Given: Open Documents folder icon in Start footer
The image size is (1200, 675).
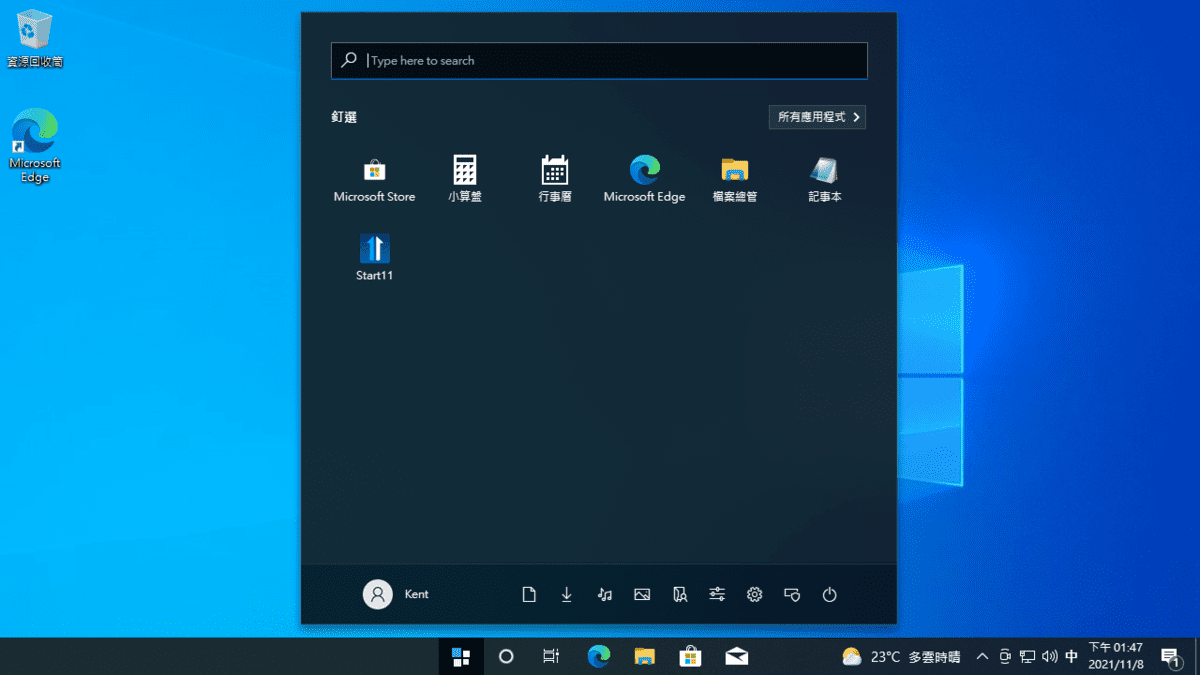Looking at the screenshot, I should click(x=529, y=595).
